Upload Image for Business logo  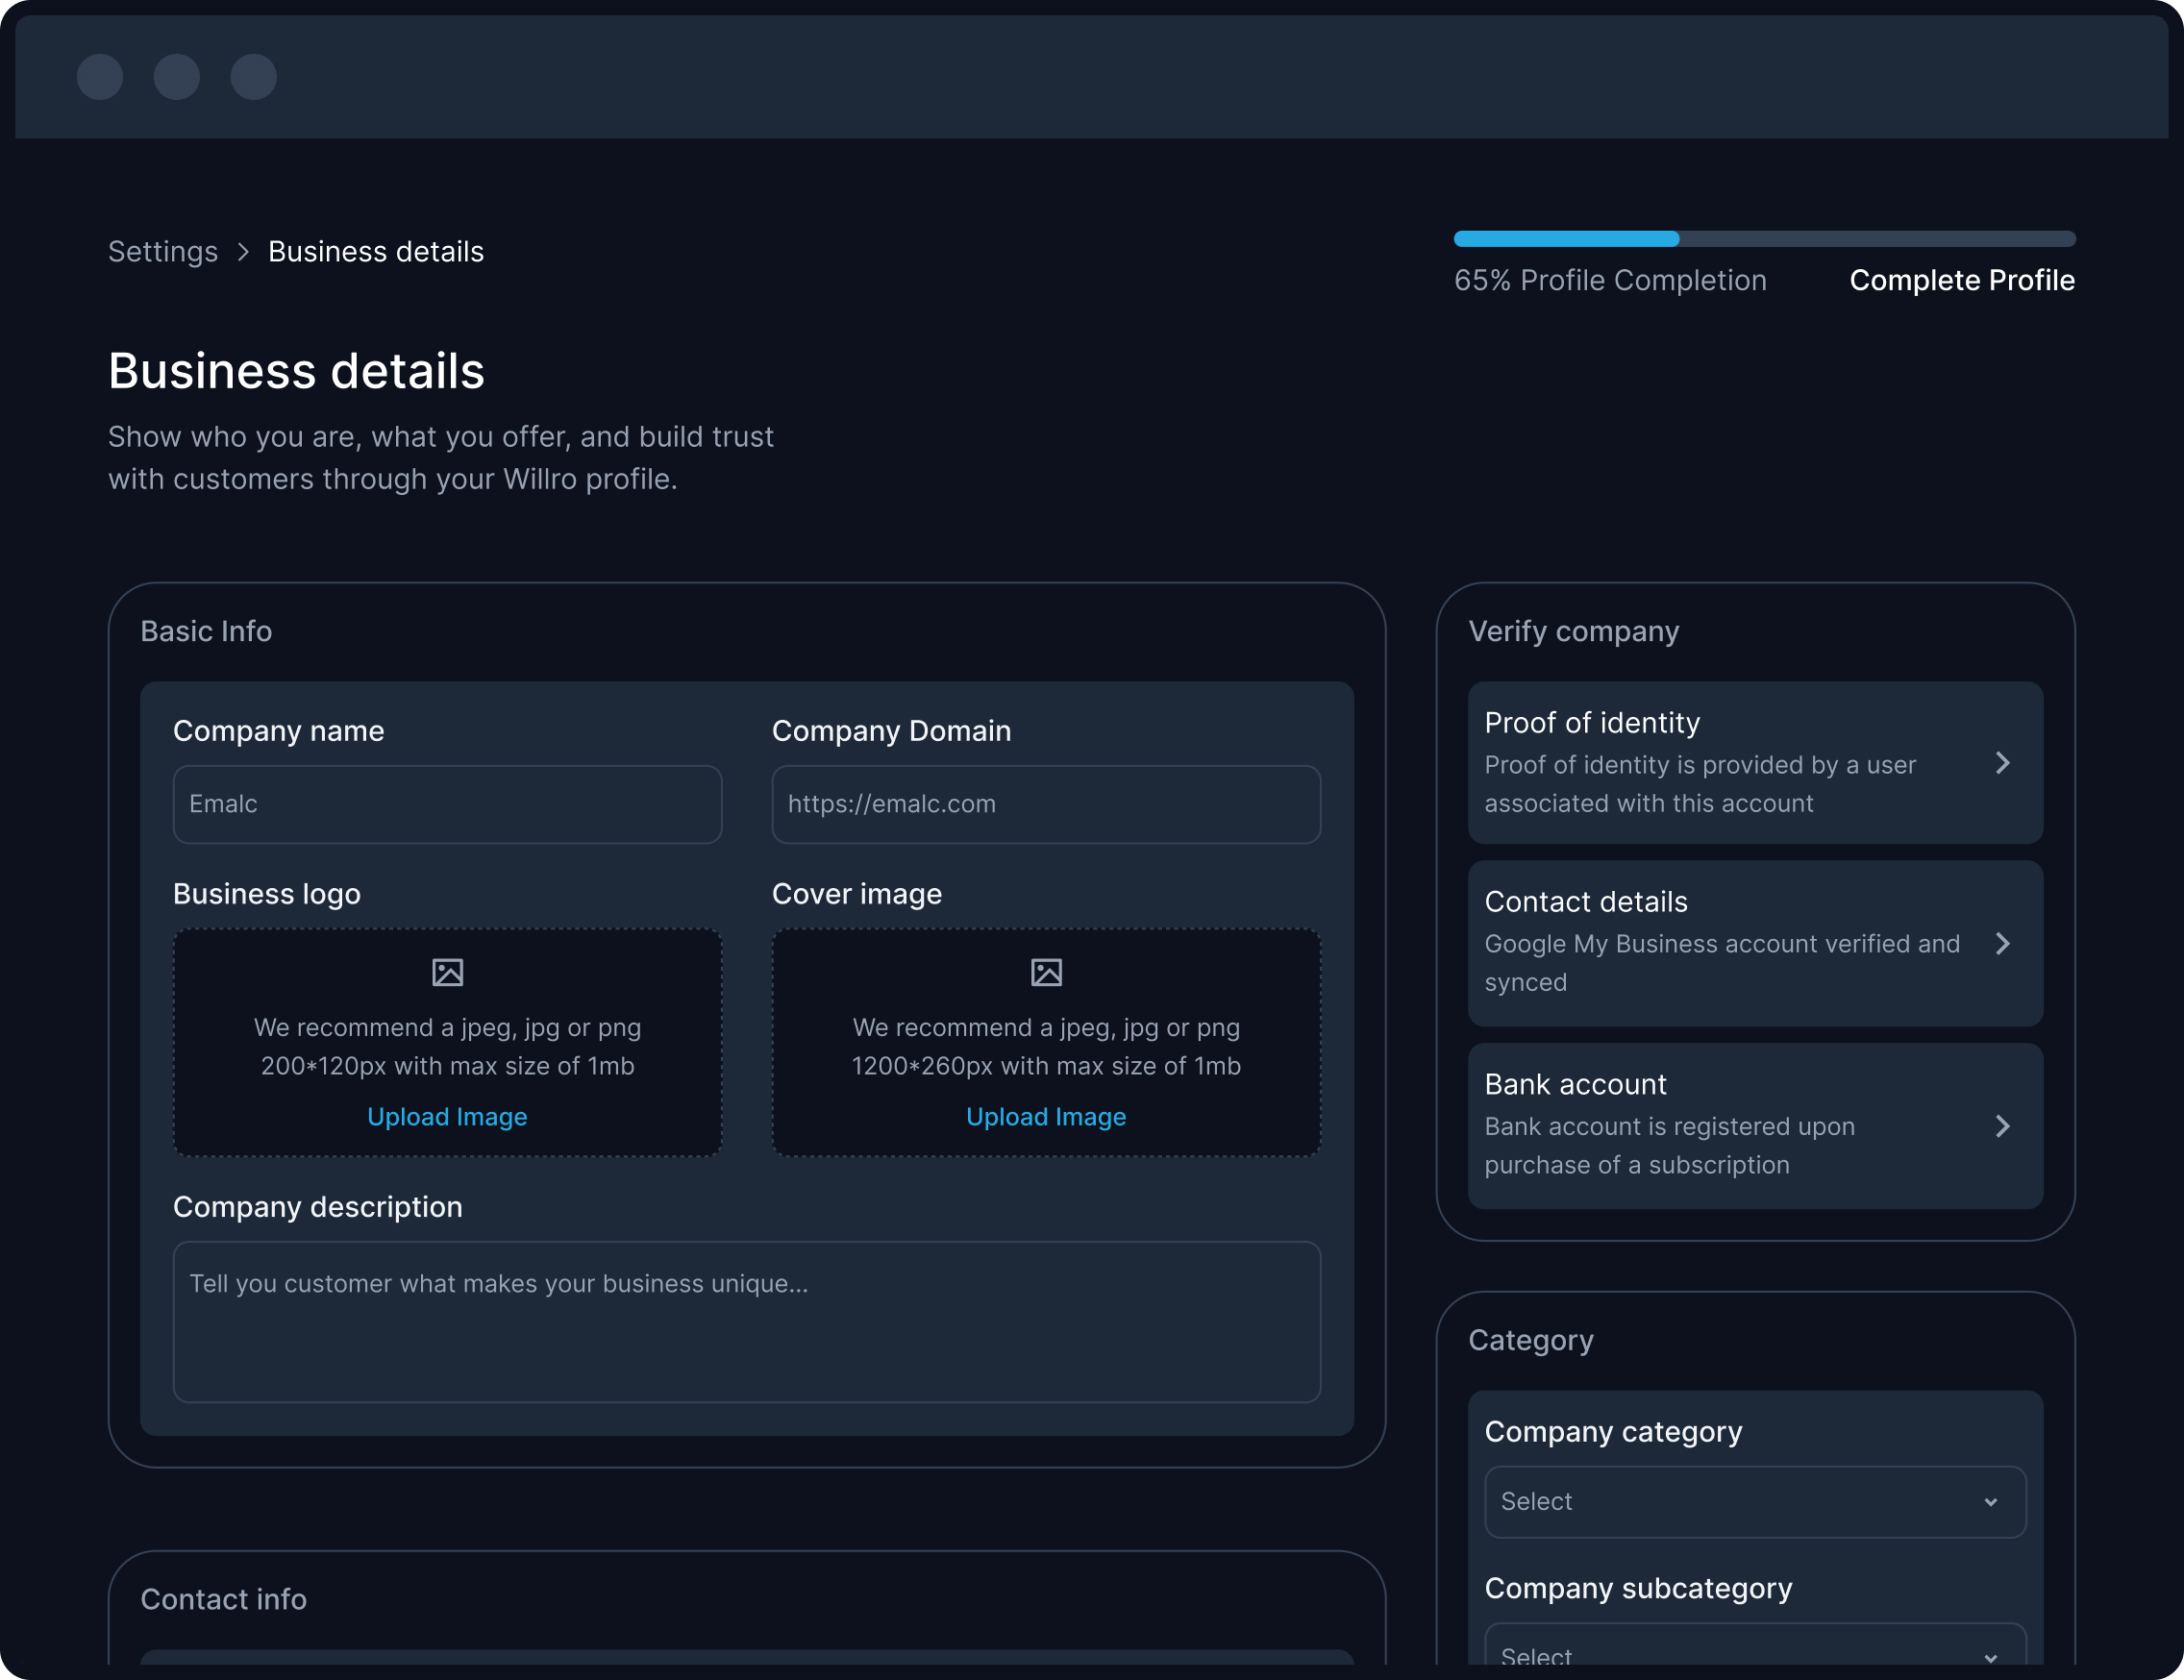(x=447, y=1117)
